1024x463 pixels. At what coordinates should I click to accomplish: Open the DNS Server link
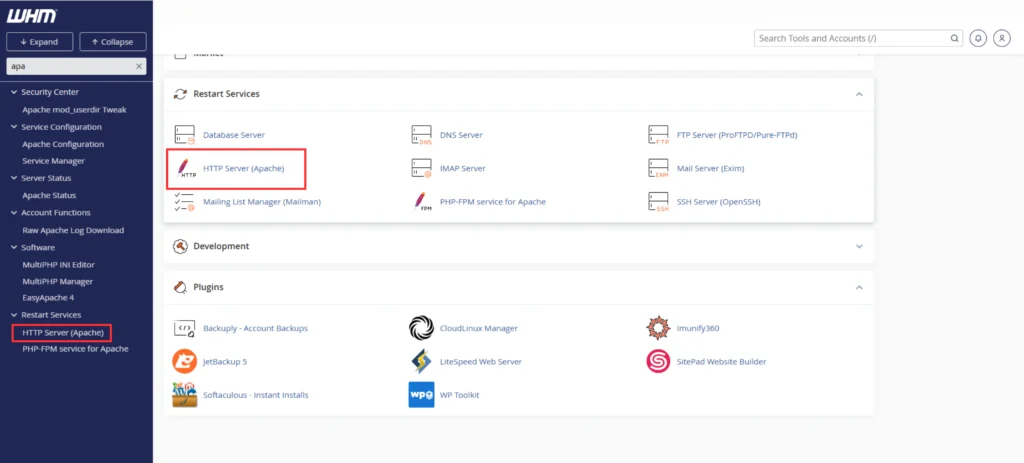pyautogui.click(x=461, y=135)
